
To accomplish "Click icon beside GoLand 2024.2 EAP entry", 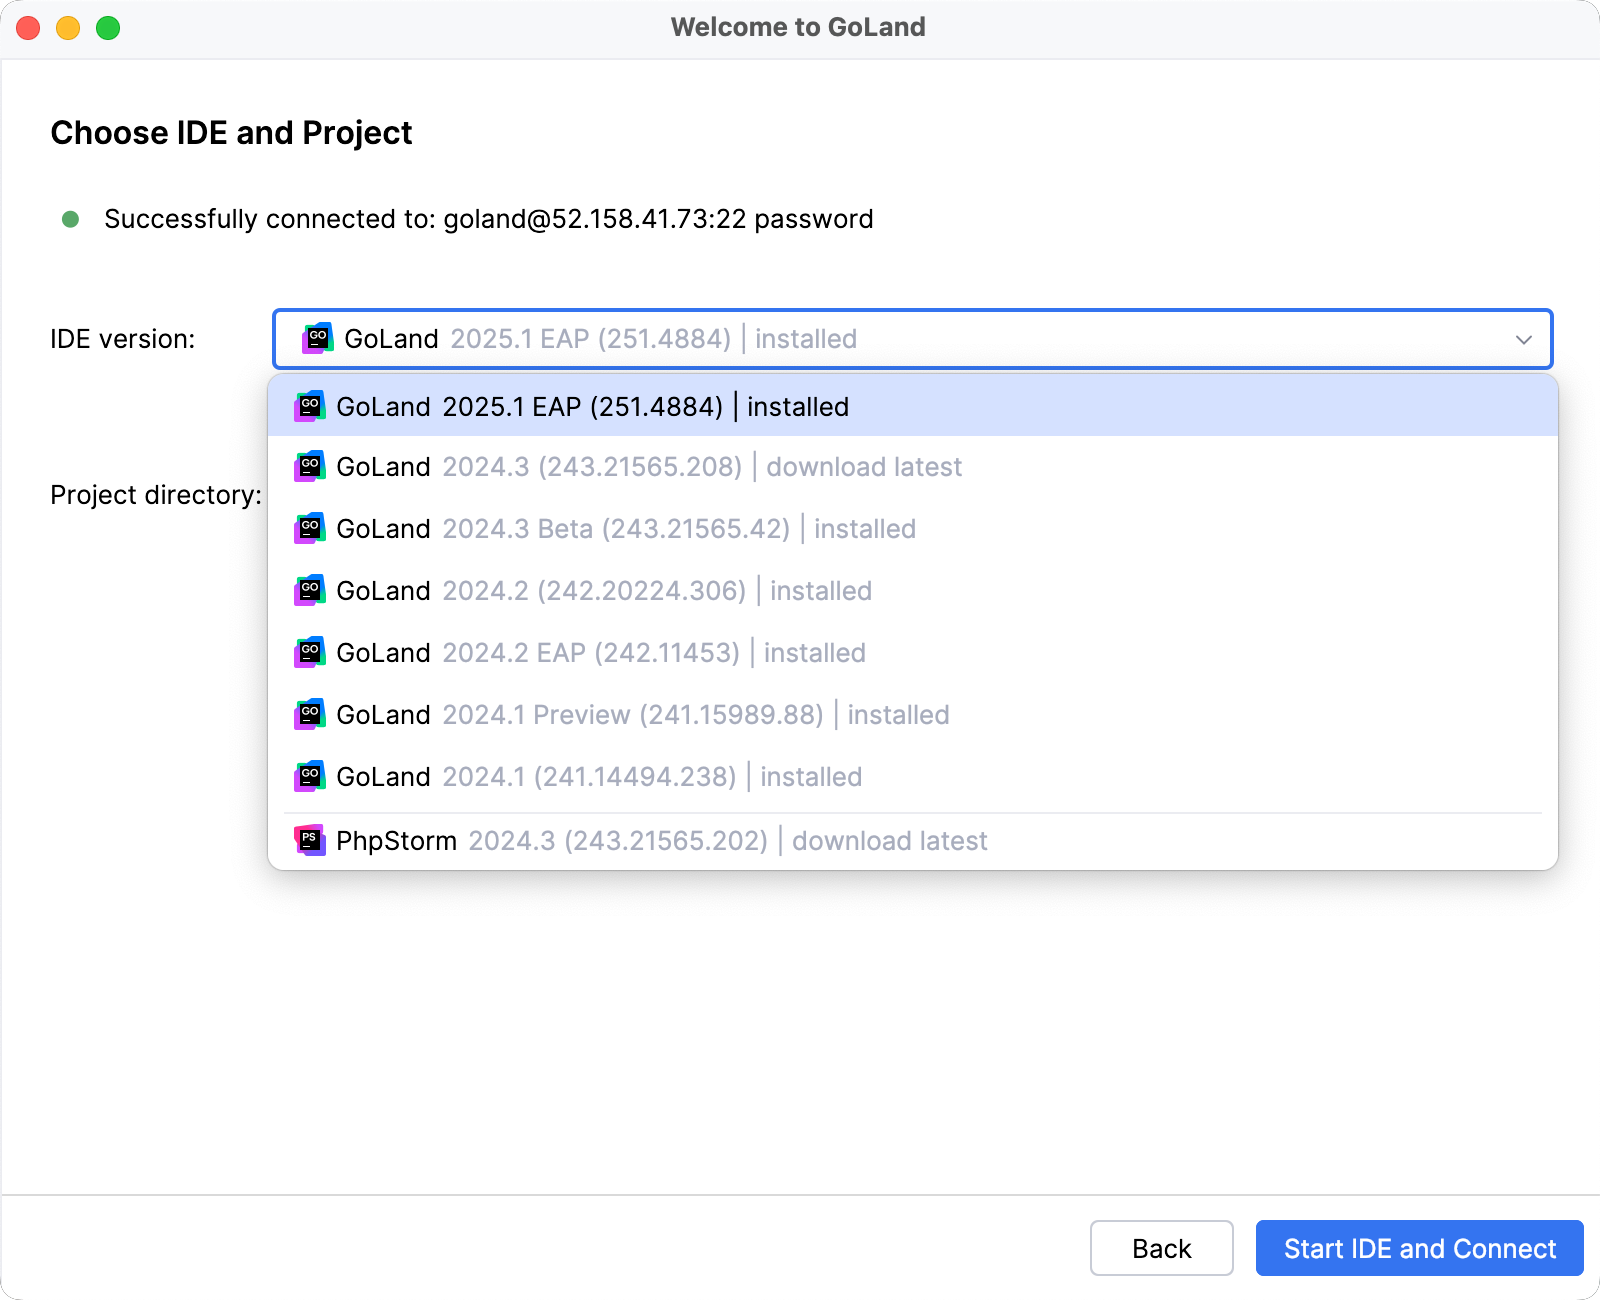I will 310,653.
